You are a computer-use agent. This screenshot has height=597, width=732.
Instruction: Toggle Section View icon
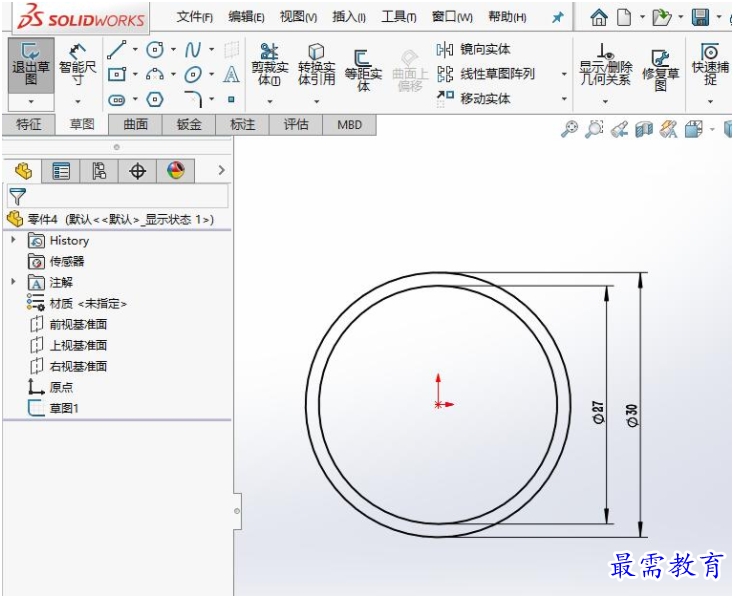[644, 128]
